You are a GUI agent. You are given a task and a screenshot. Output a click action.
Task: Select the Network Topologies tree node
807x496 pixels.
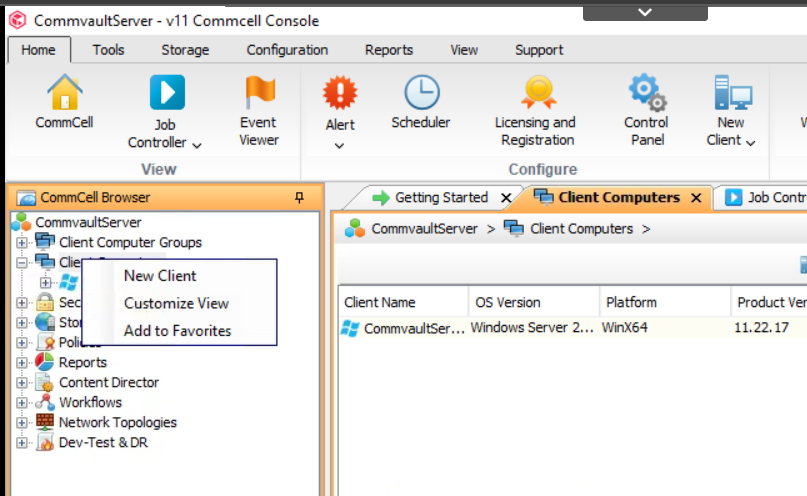pos(117,422)
